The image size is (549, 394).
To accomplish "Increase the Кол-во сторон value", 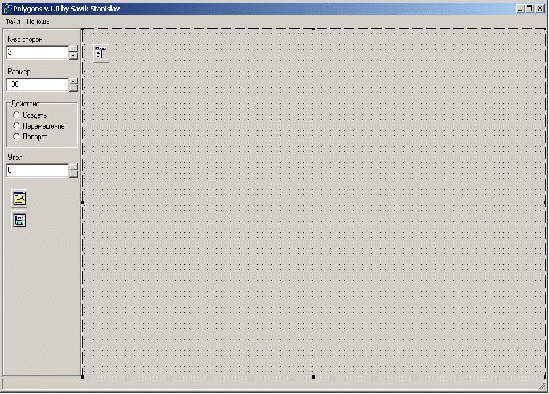I will pyautogui.click(x=73, y=49).
